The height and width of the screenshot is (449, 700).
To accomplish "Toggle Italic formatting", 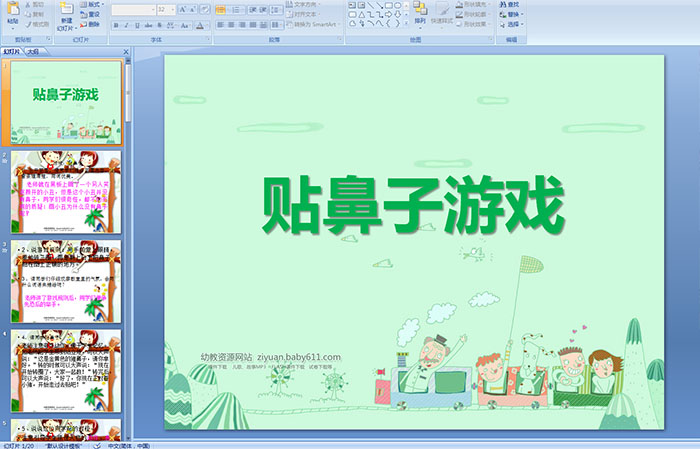I will pos(126,25).
